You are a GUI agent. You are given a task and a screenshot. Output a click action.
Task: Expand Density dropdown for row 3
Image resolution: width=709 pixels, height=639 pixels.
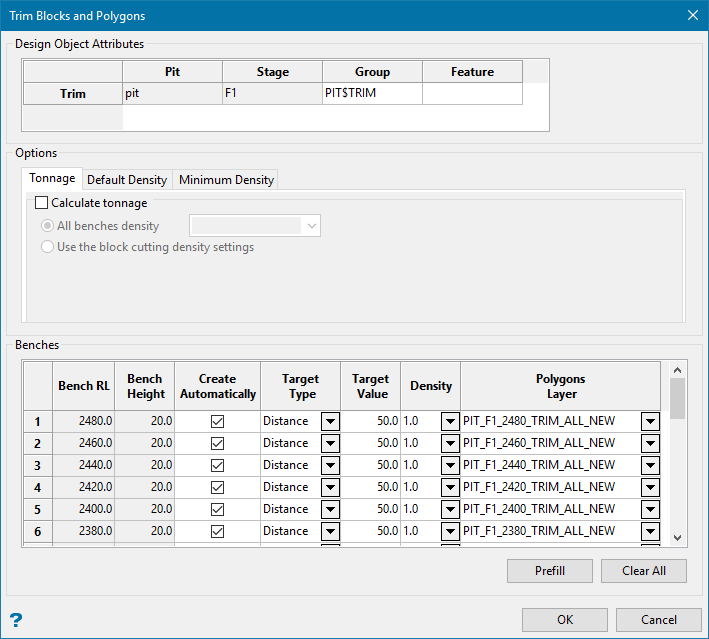point(450,465)
